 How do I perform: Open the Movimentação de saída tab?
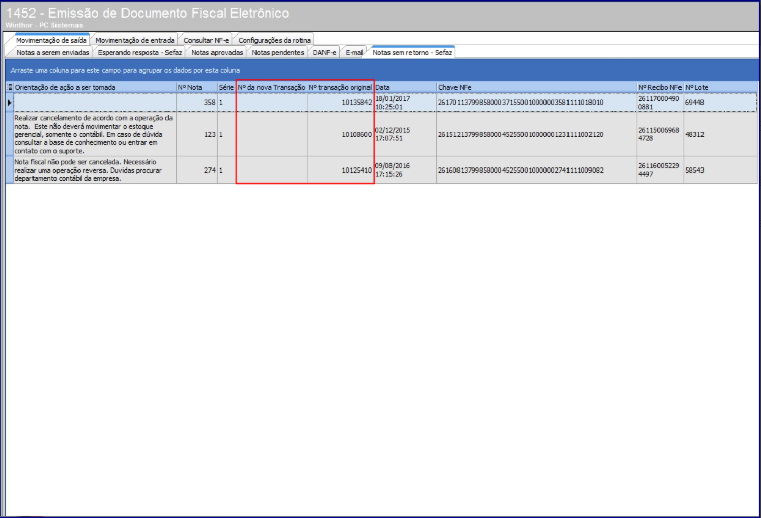[x=51, y=40]
